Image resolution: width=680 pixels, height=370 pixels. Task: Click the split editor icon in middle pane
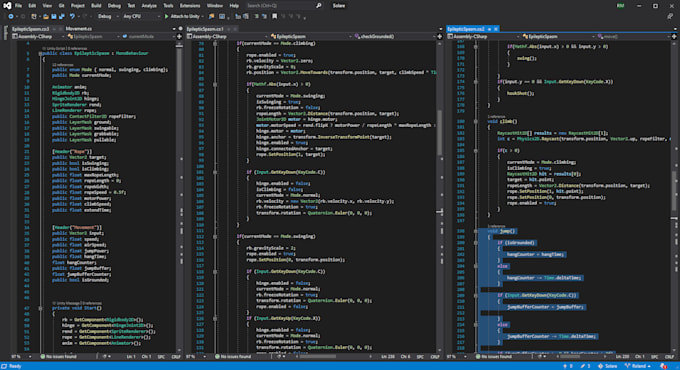[439, 36]
